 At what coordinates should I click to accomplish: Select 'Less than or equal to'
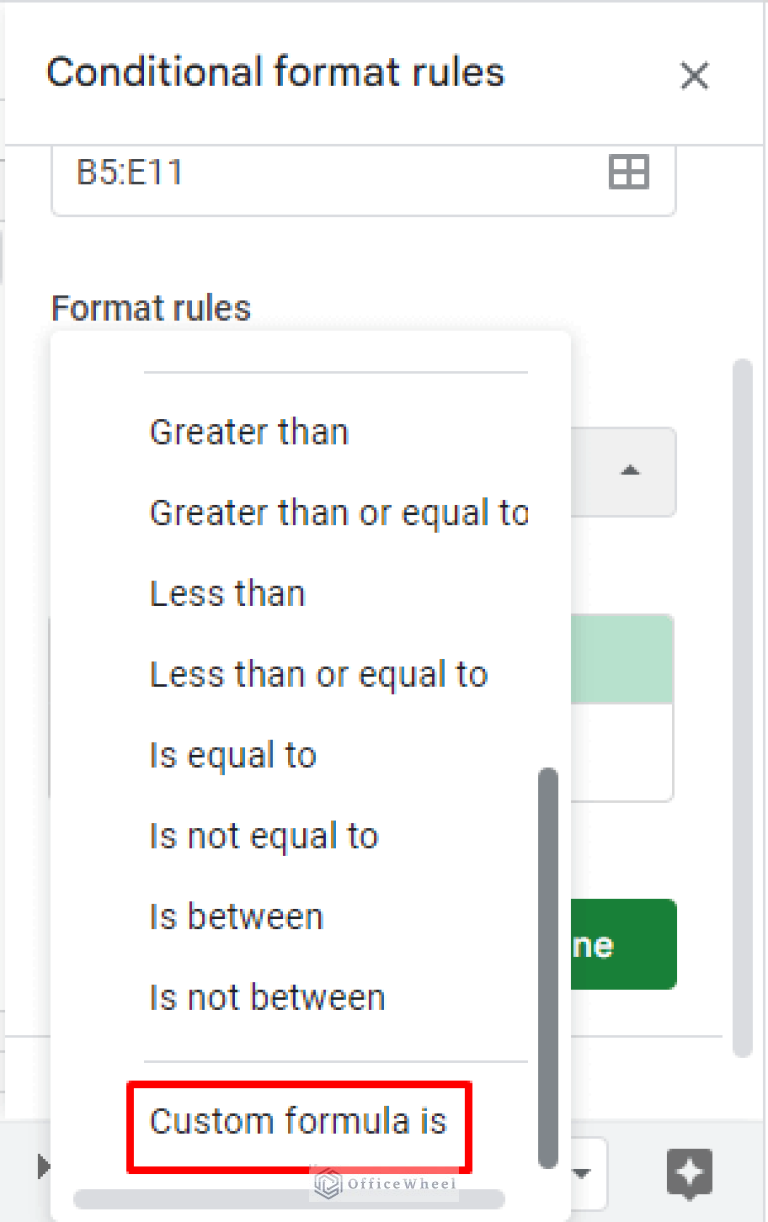click(319, 674)
